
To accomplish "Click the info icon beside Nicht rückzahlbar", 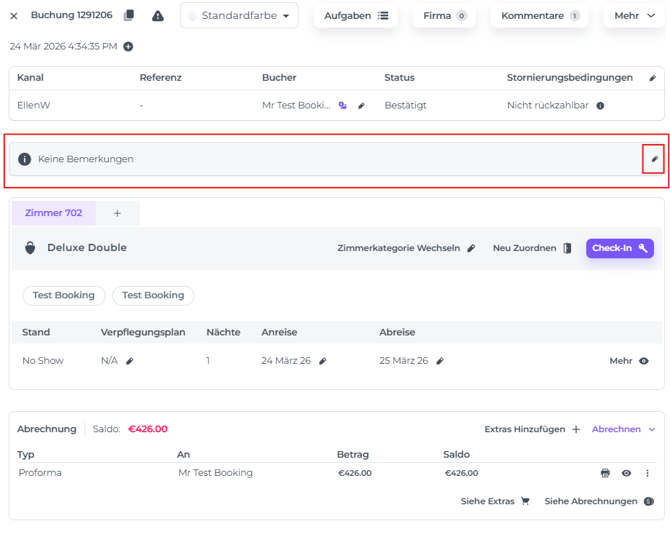I will (600, 105).
